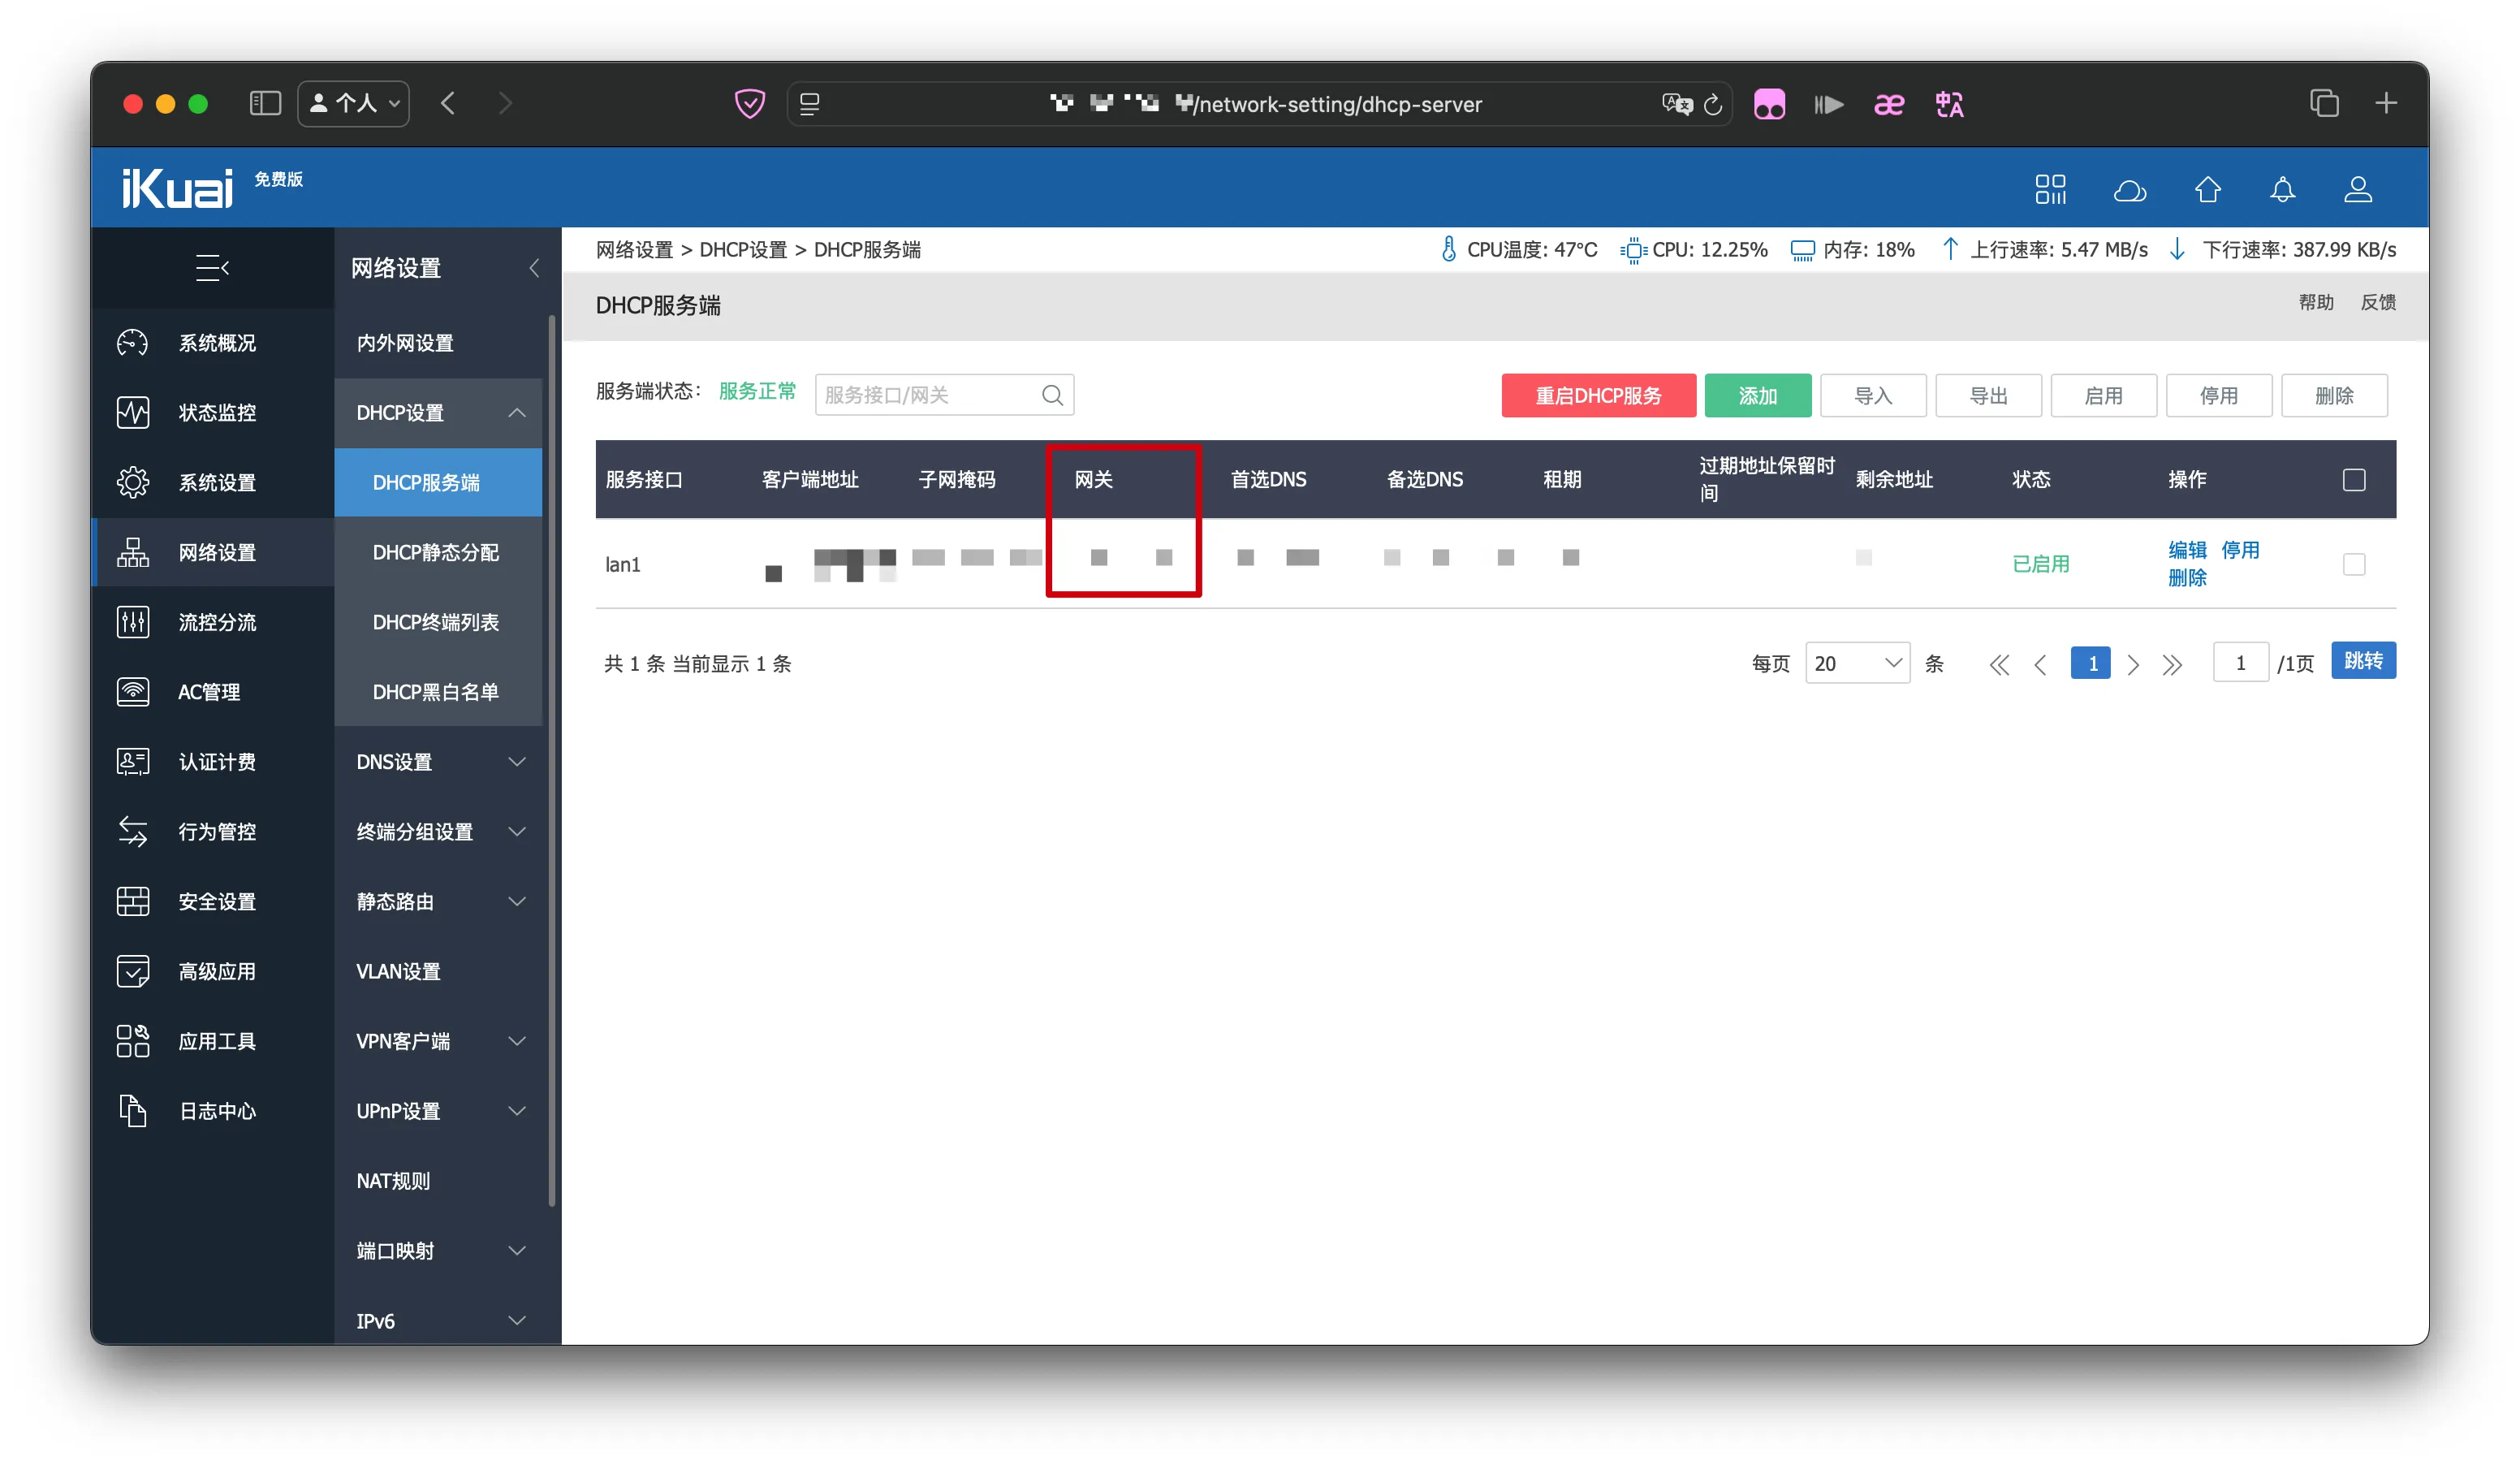
Task: Click the browser address bar
Action: coord(1260,104)
